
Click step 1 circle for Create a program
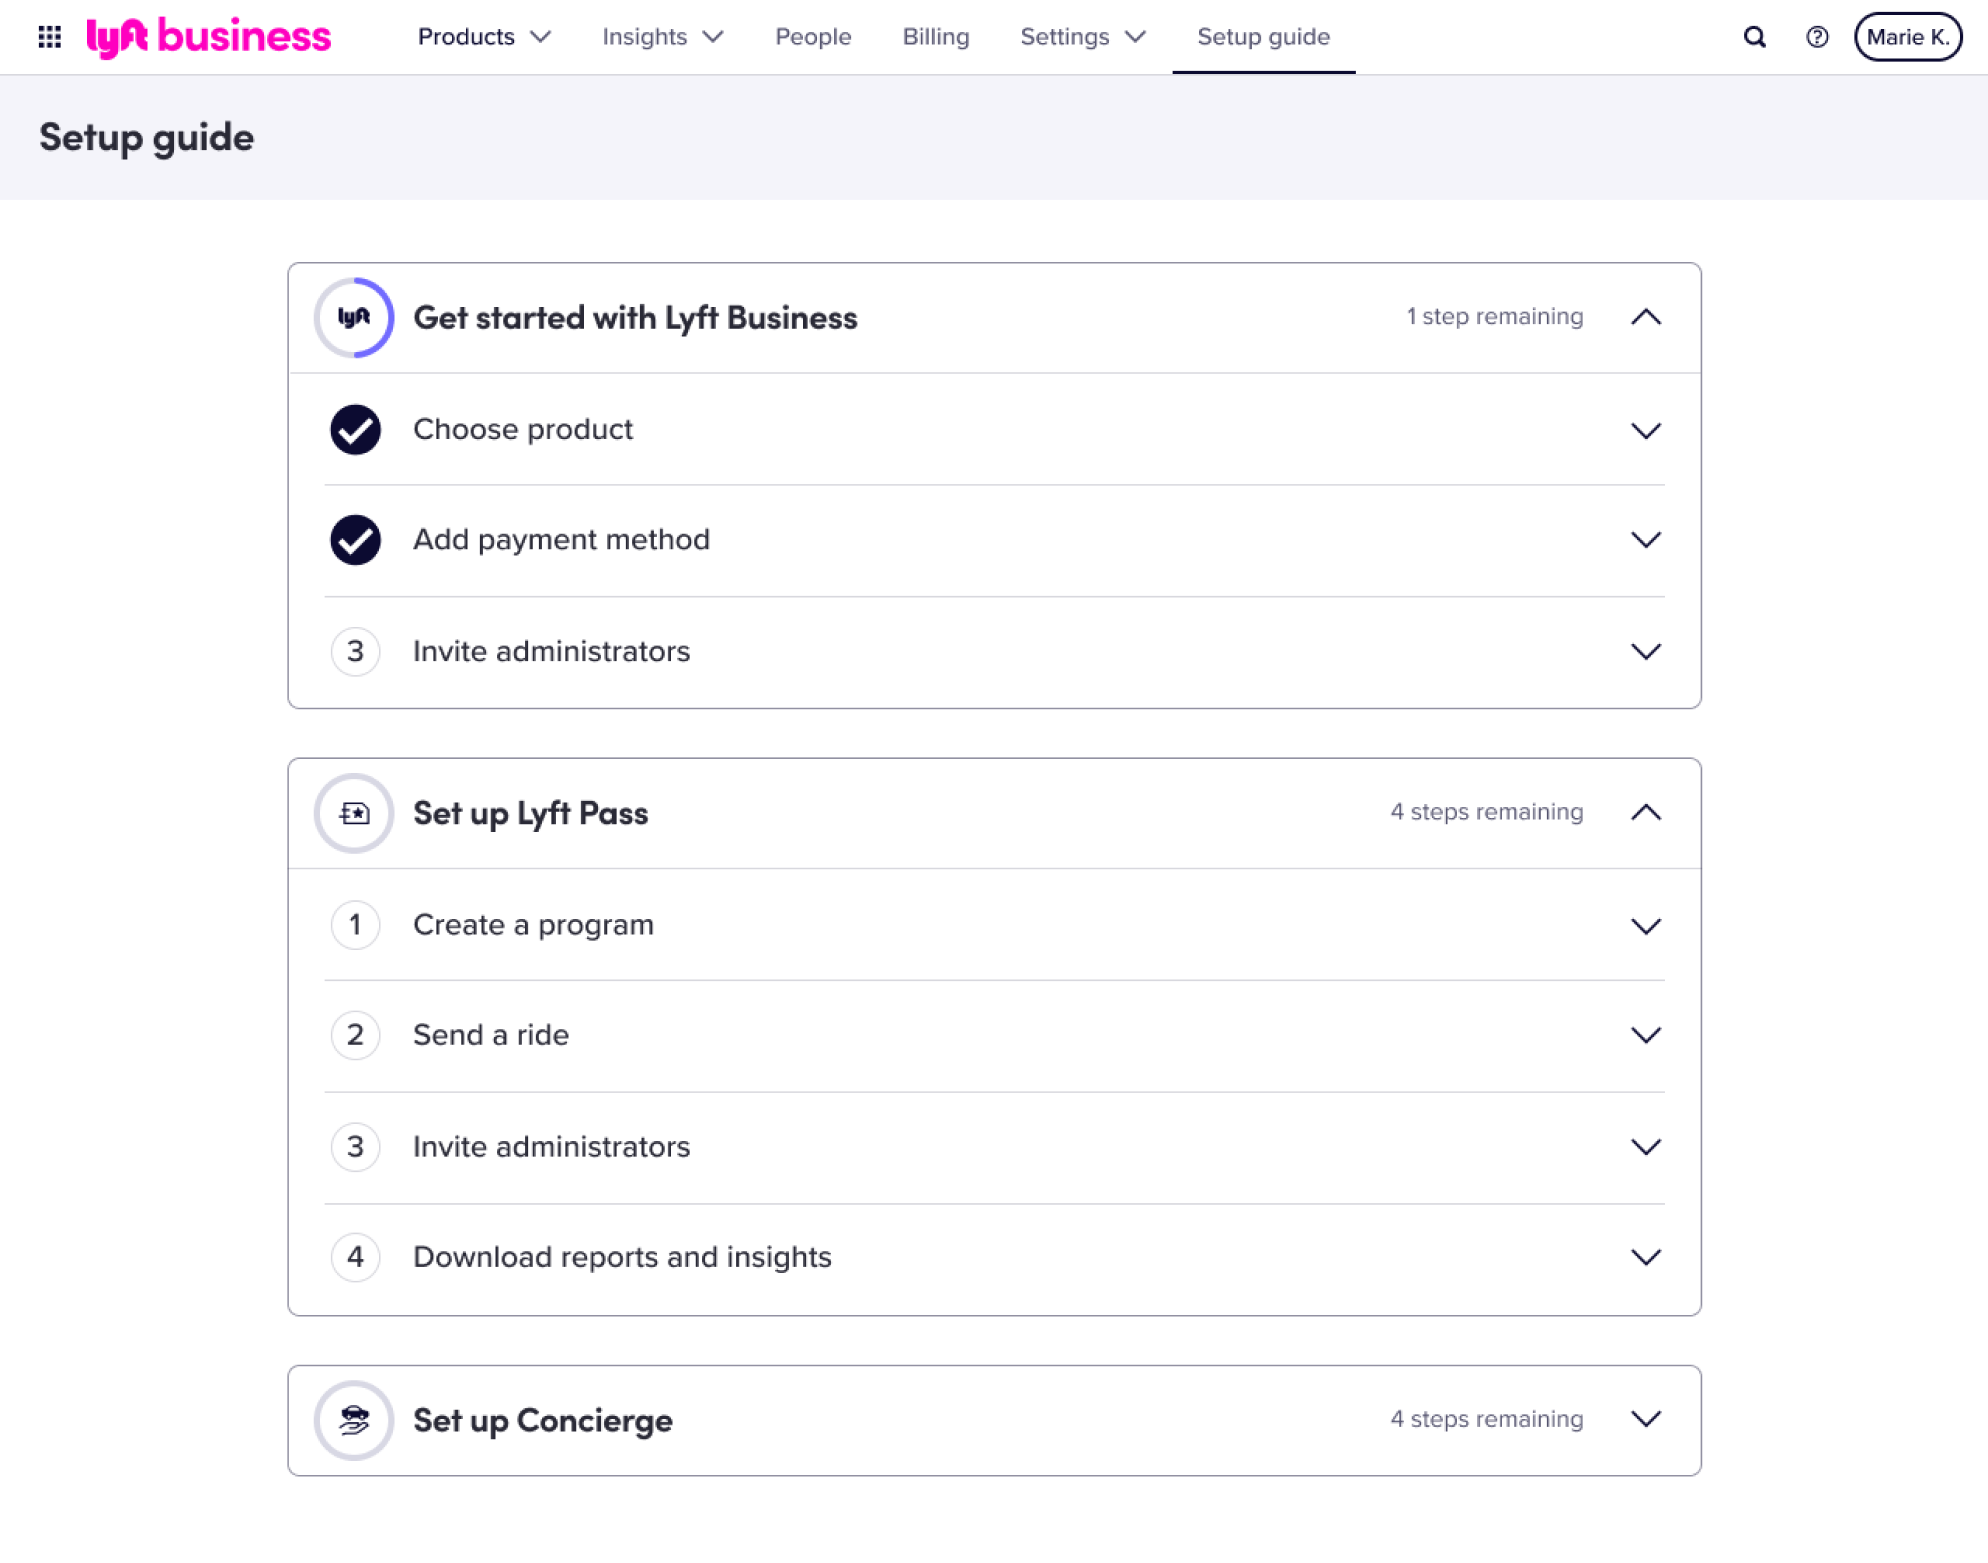click(x=355, y=925)
